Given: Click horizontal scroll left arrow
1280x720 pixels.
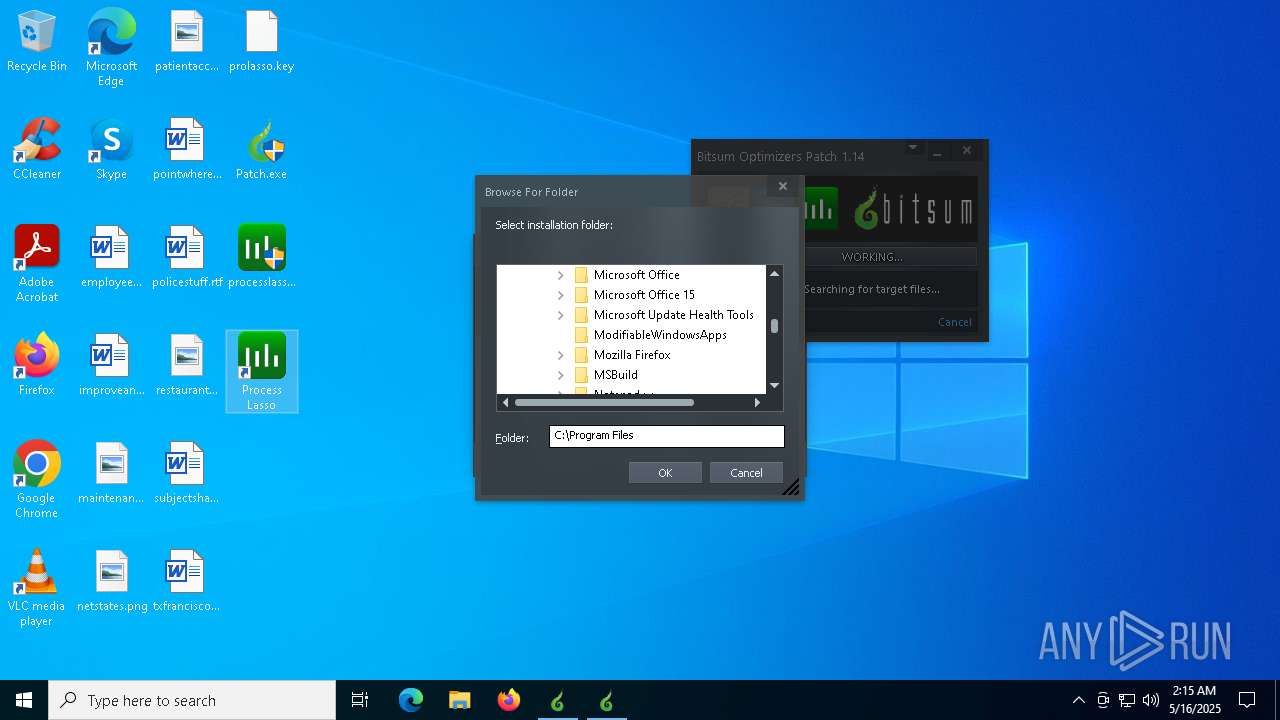Looking at the screenshot, I should pos(506,402).
